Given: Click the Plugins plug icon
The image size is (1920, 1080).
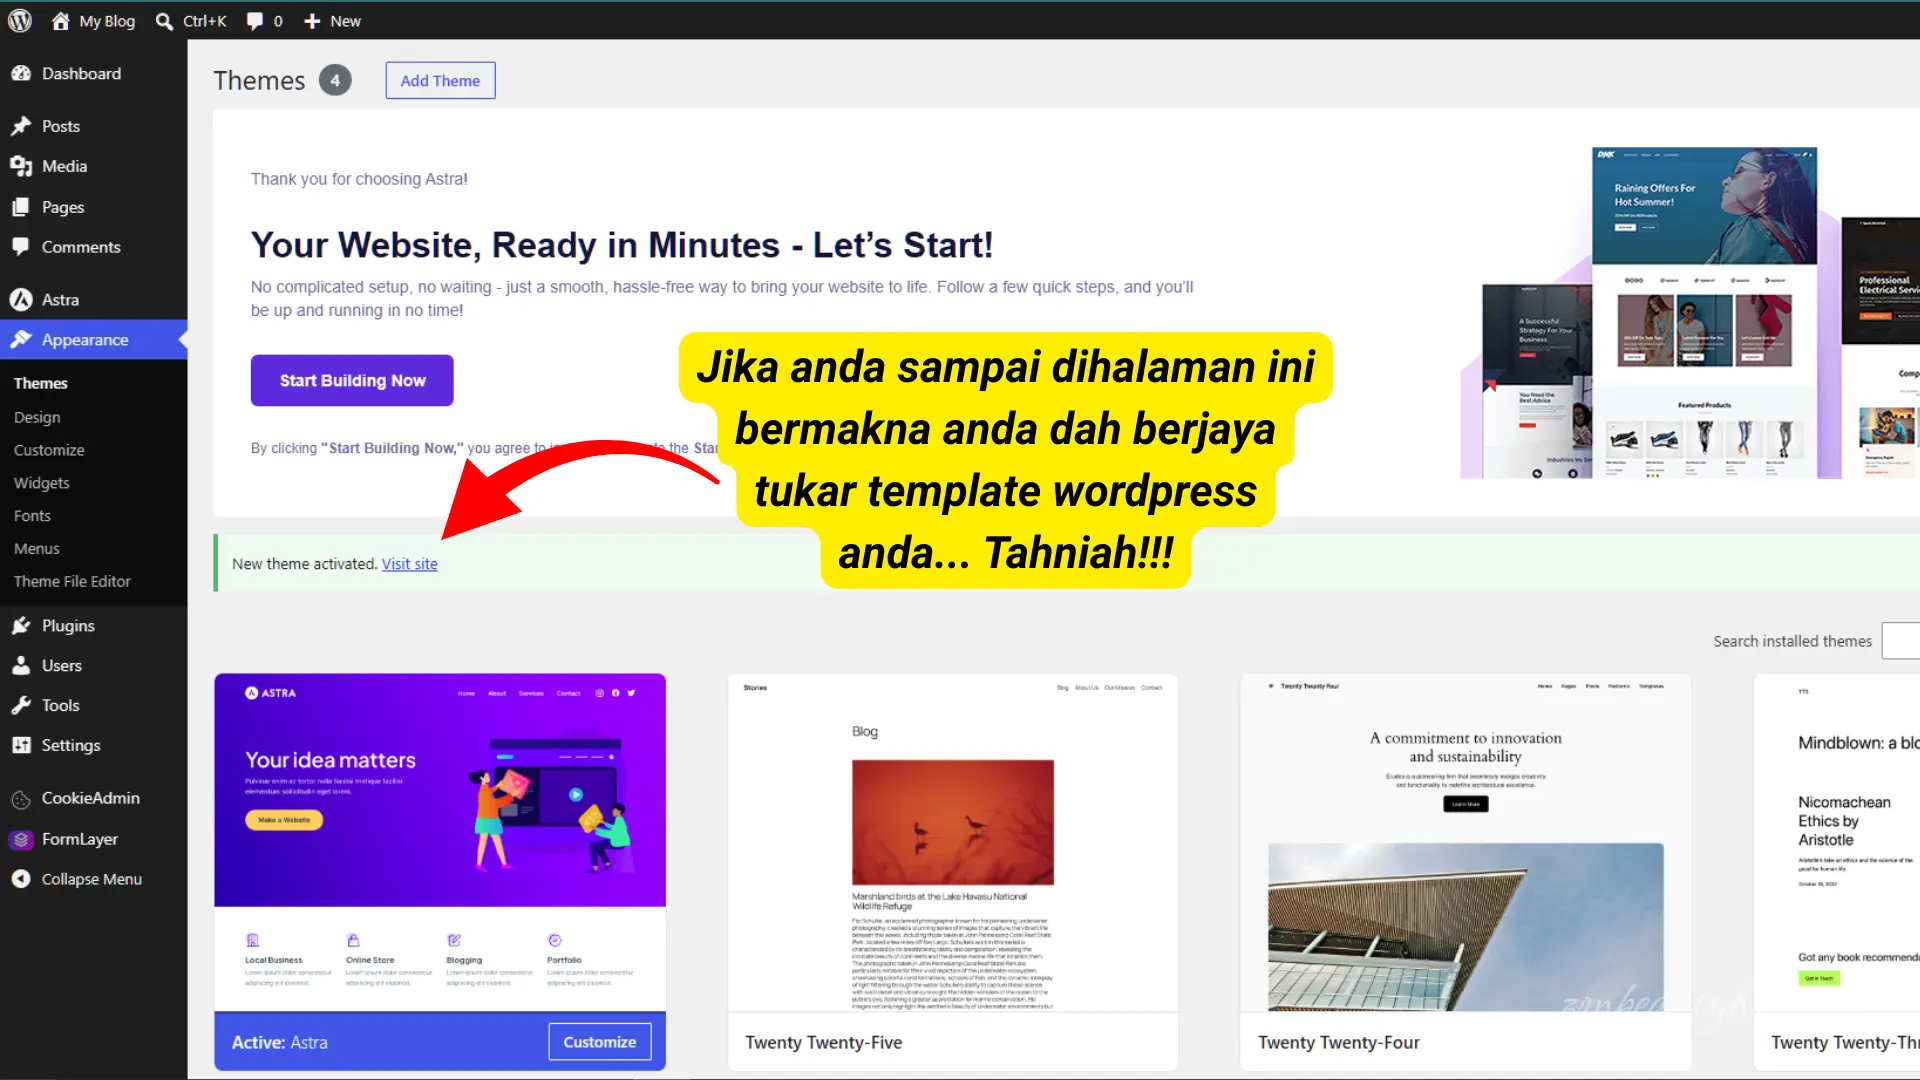Looking at the screenshot, I should pos(21,625).
